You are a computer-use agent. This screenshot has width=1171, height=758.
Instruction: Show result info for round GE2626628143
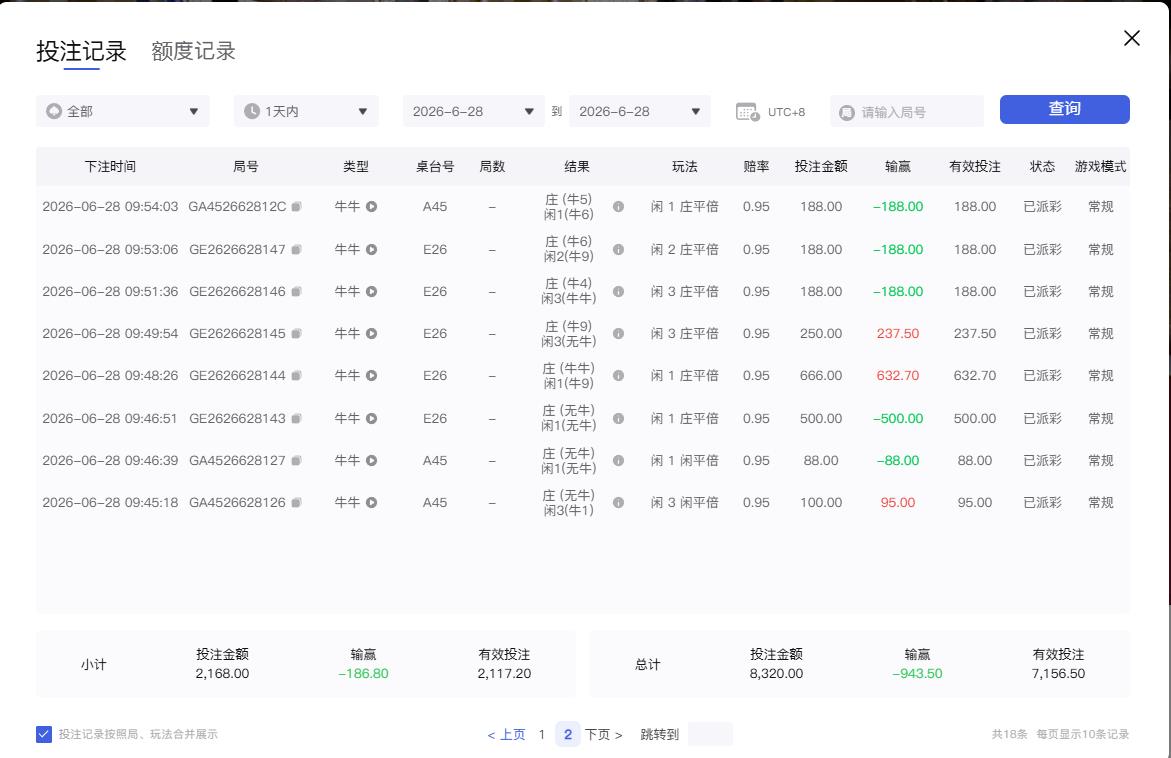(x=618, y=419)
